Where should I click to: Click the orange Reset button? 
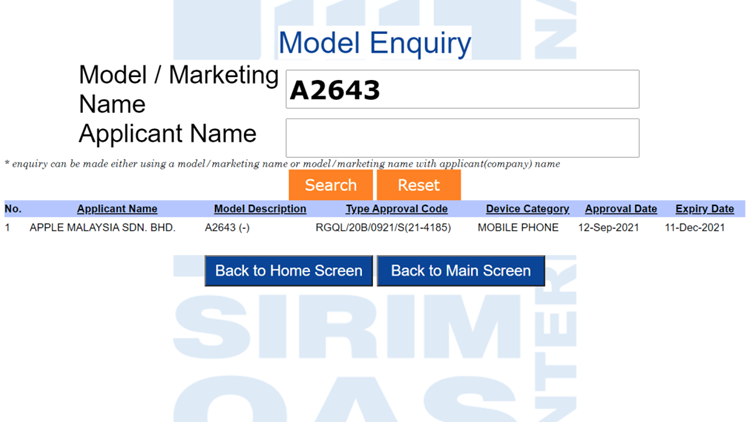coord(419,185)
